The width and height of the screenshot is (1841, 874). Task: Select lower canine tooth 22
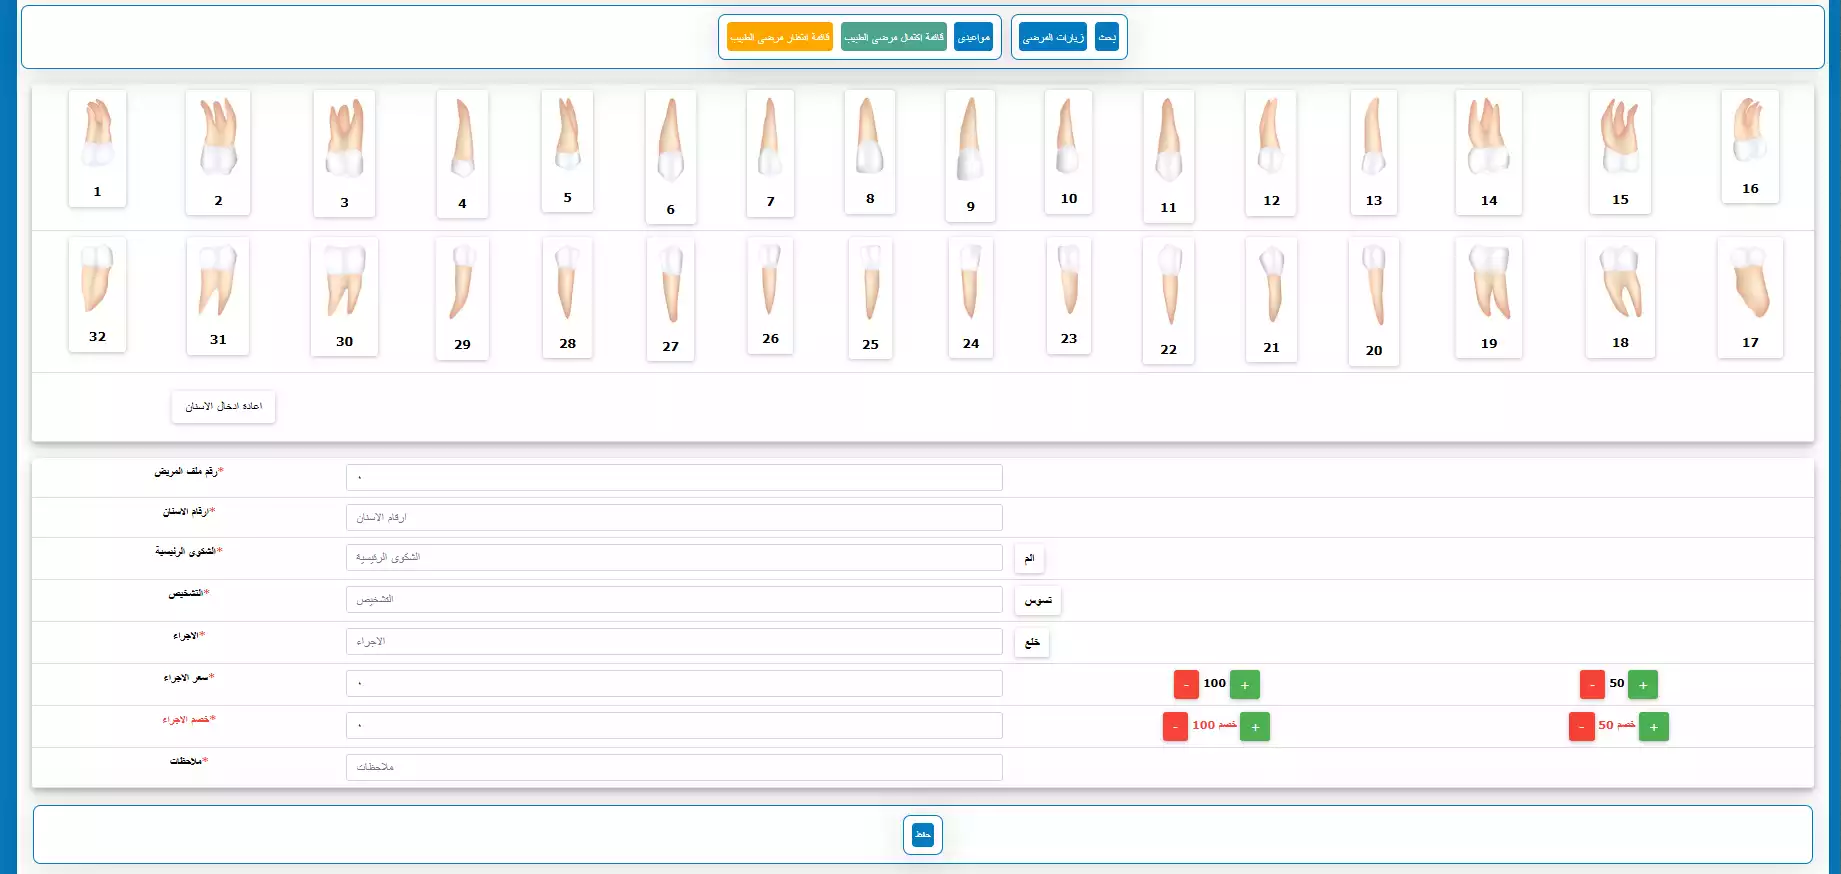tap(1168, 301)
